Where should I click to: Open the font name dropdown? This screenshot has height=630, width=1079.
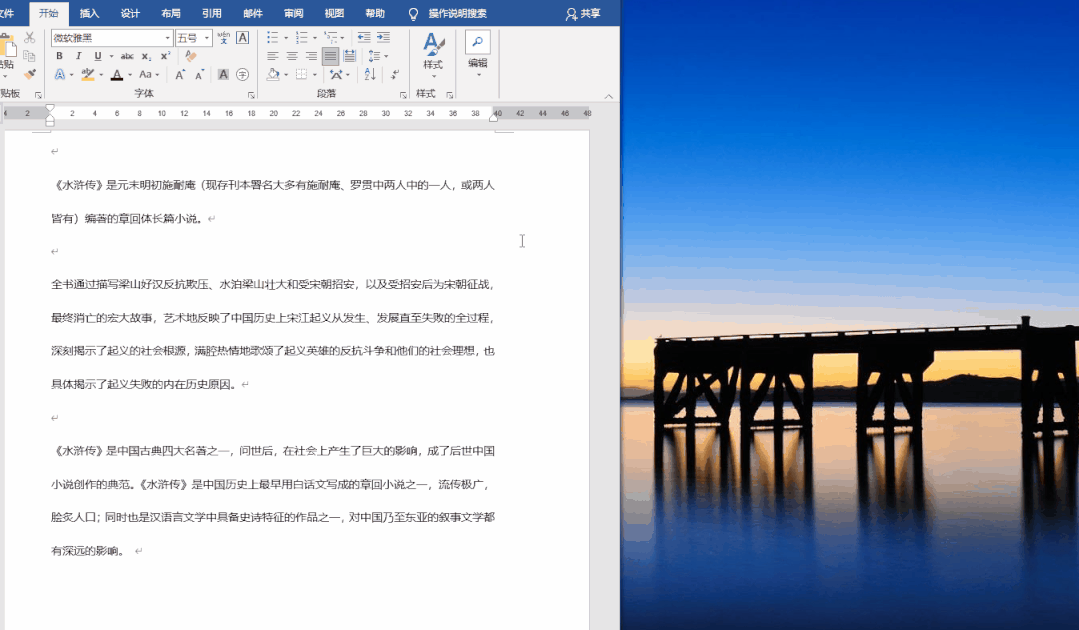click(167, 37)
